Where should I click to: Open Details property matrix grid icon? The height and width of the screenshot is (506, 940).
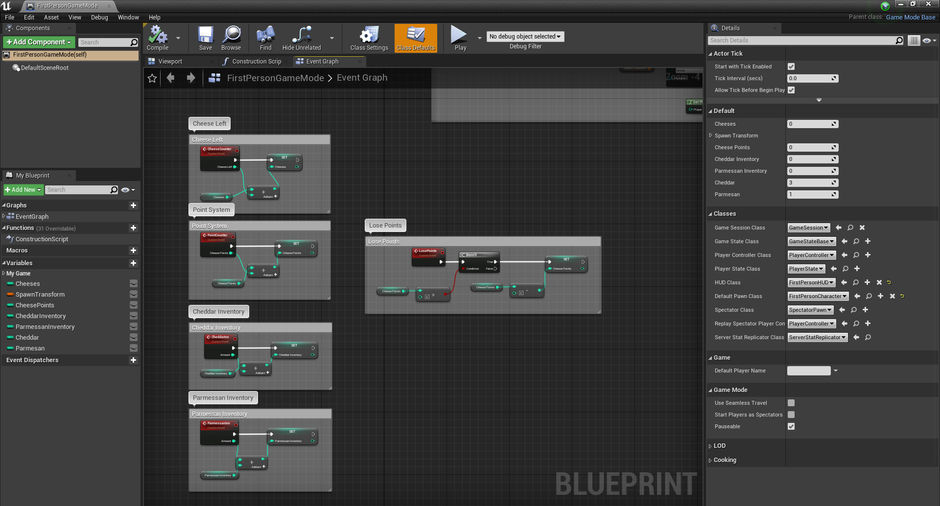(914, 40)
